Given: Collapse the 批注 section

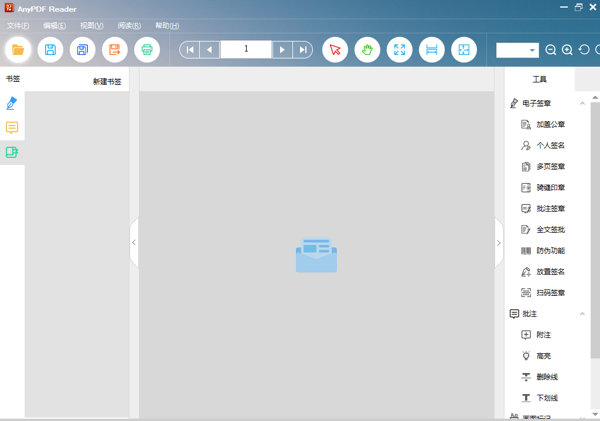Looking at the screenshot, I should point(582,314).
